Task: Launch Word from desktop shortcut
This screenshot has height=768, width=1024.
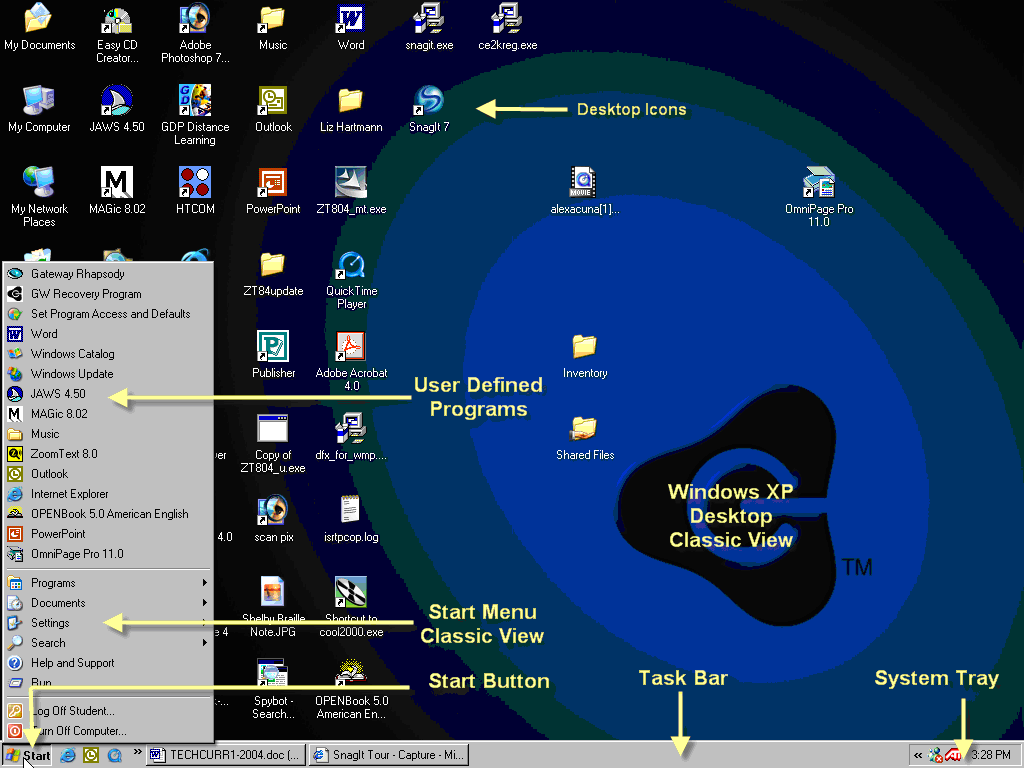Action: 351,27
